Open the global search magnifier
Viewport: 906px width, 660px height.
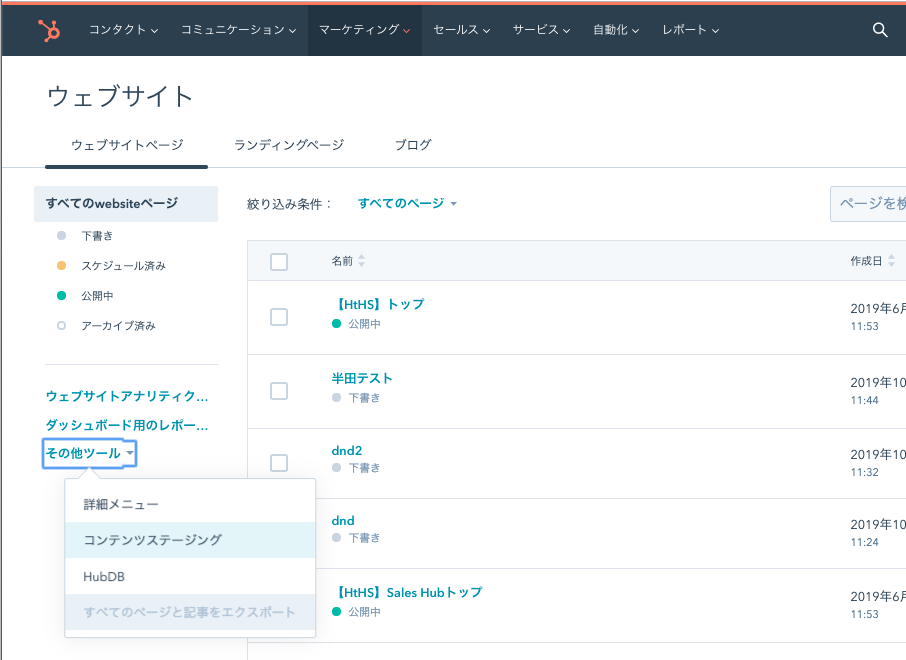click(879, 29)
